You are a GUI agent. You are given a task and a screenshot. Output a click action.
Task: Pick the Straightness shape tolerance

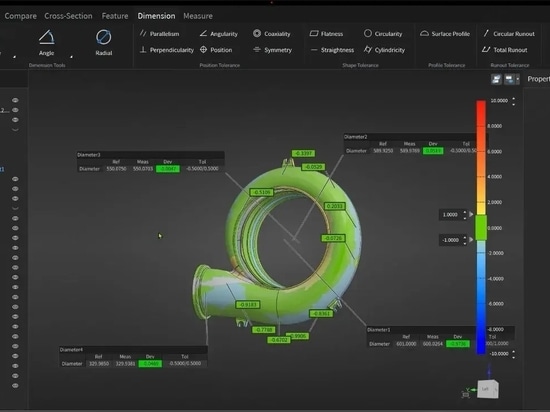pos(332,50)
